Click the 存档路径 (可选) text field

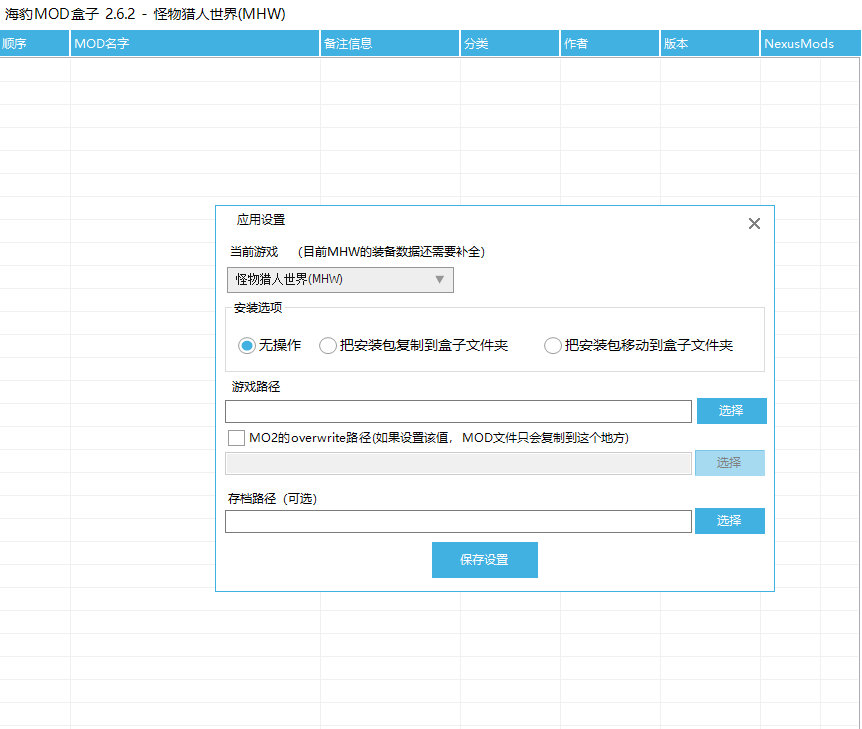(458, 521)
